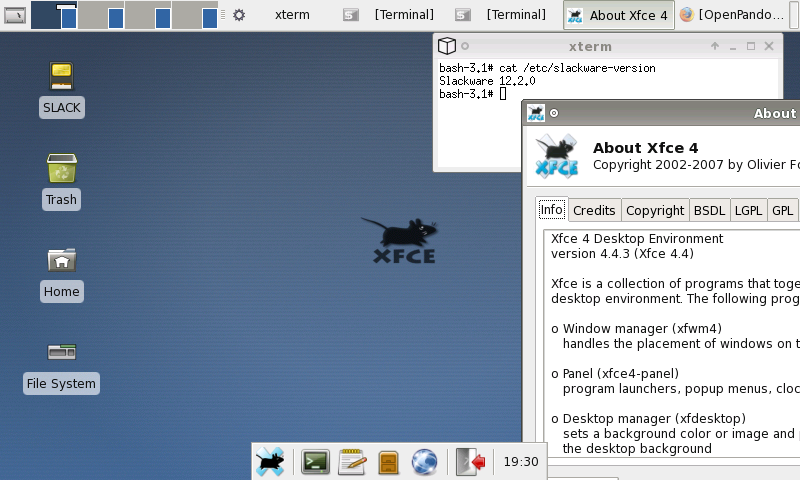
Task: Open xterm window menu cube icon
Action: (x=447, y=46)
